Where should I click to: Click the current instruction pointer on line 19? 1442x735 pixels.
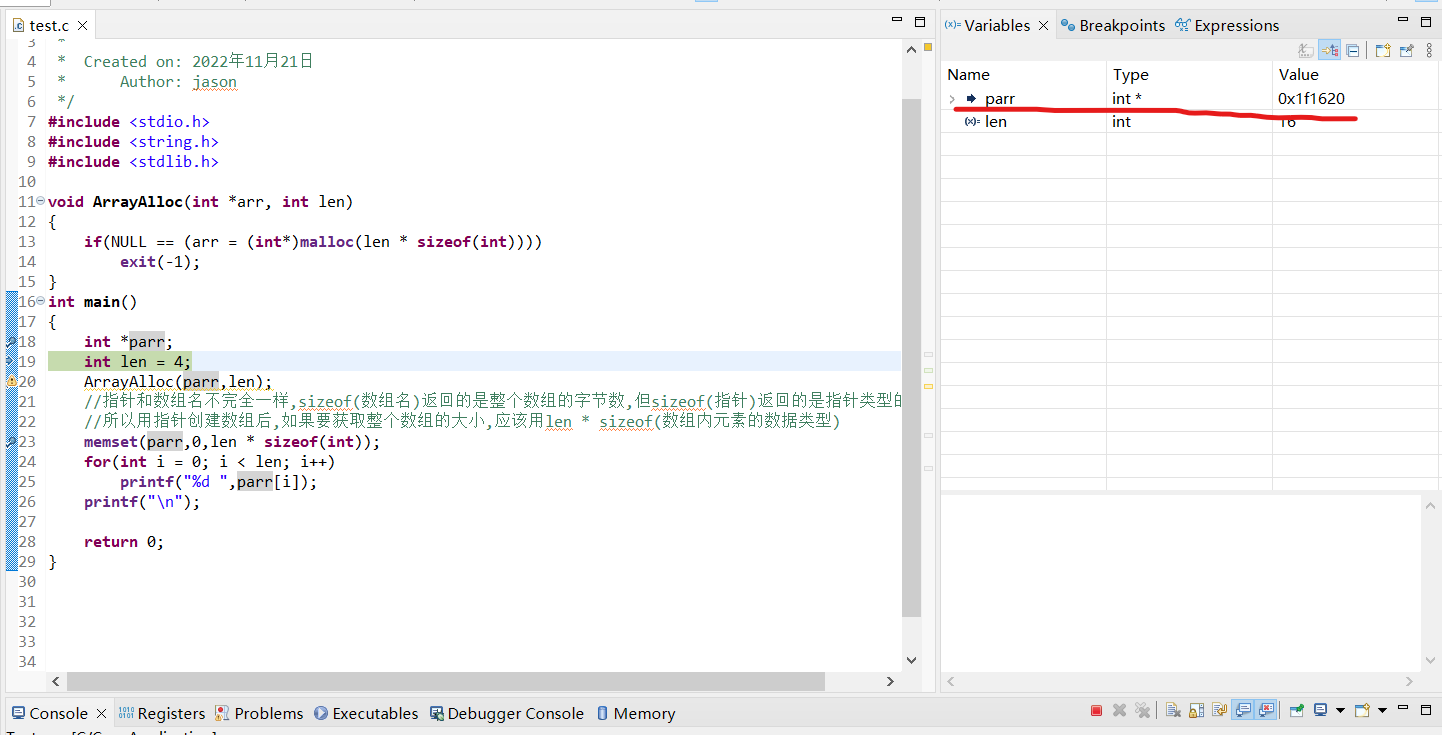pyautogui.click(x=11, y=362)
